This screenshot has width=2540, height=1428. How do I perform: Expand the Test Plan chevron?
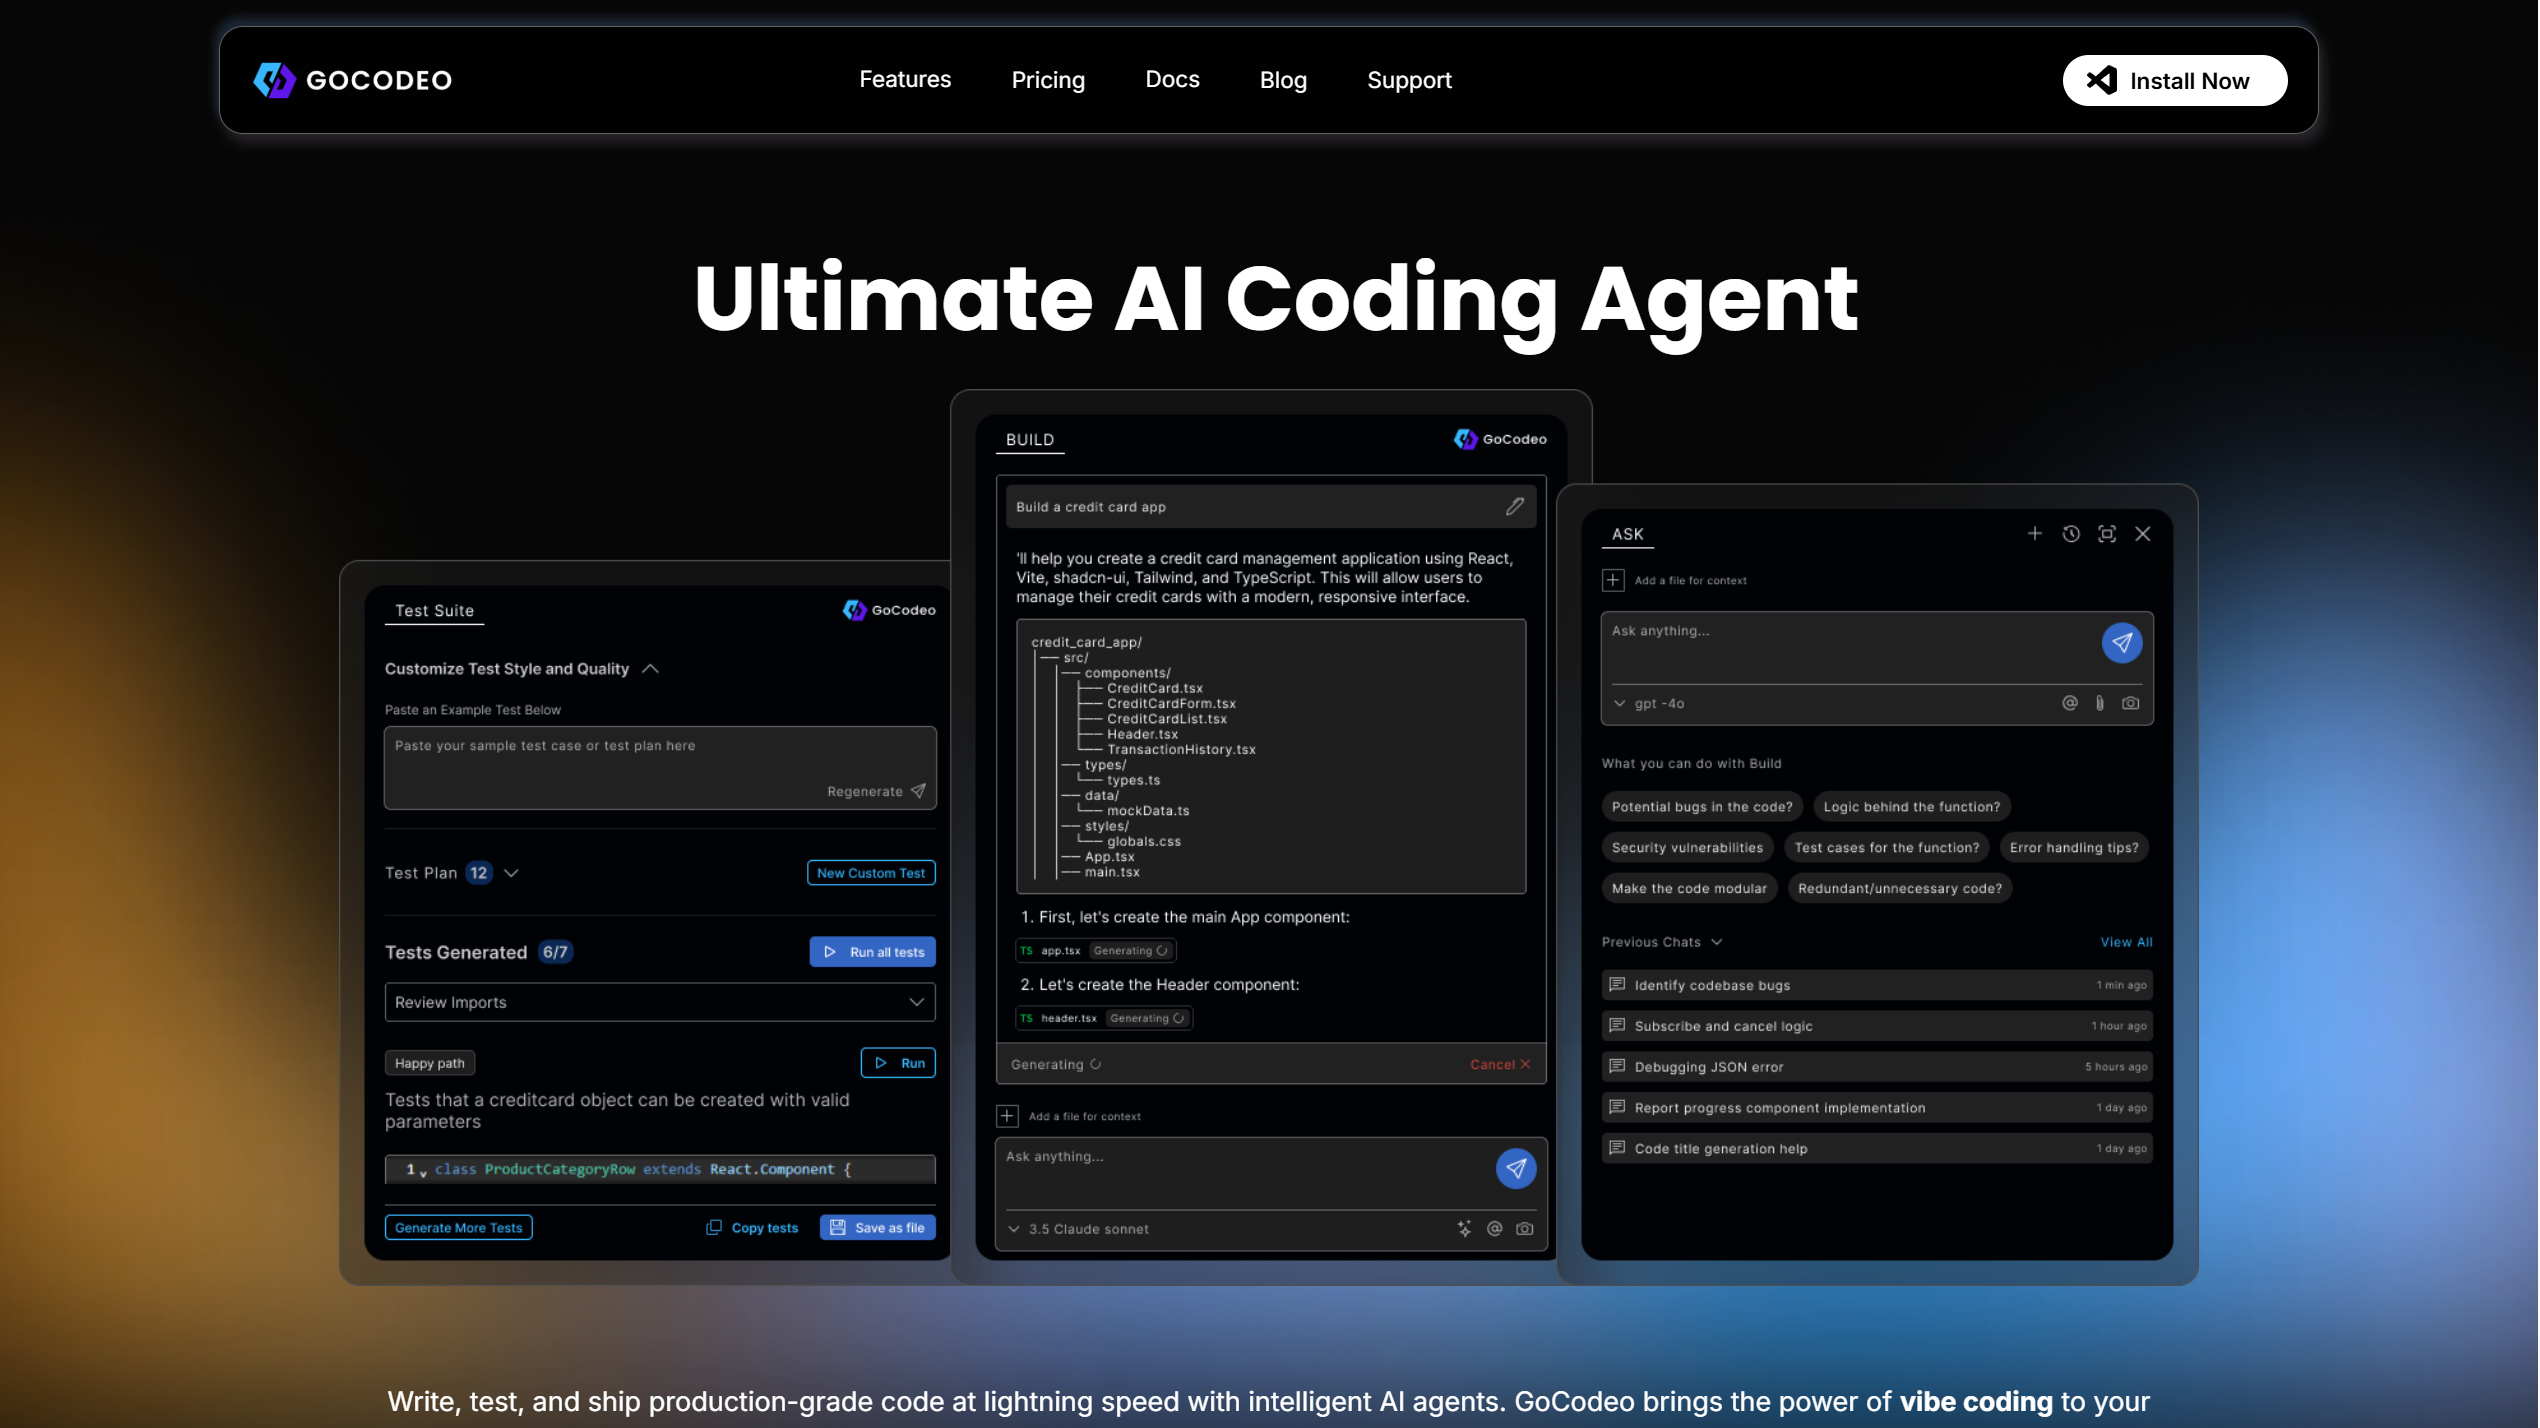point(511,873)
